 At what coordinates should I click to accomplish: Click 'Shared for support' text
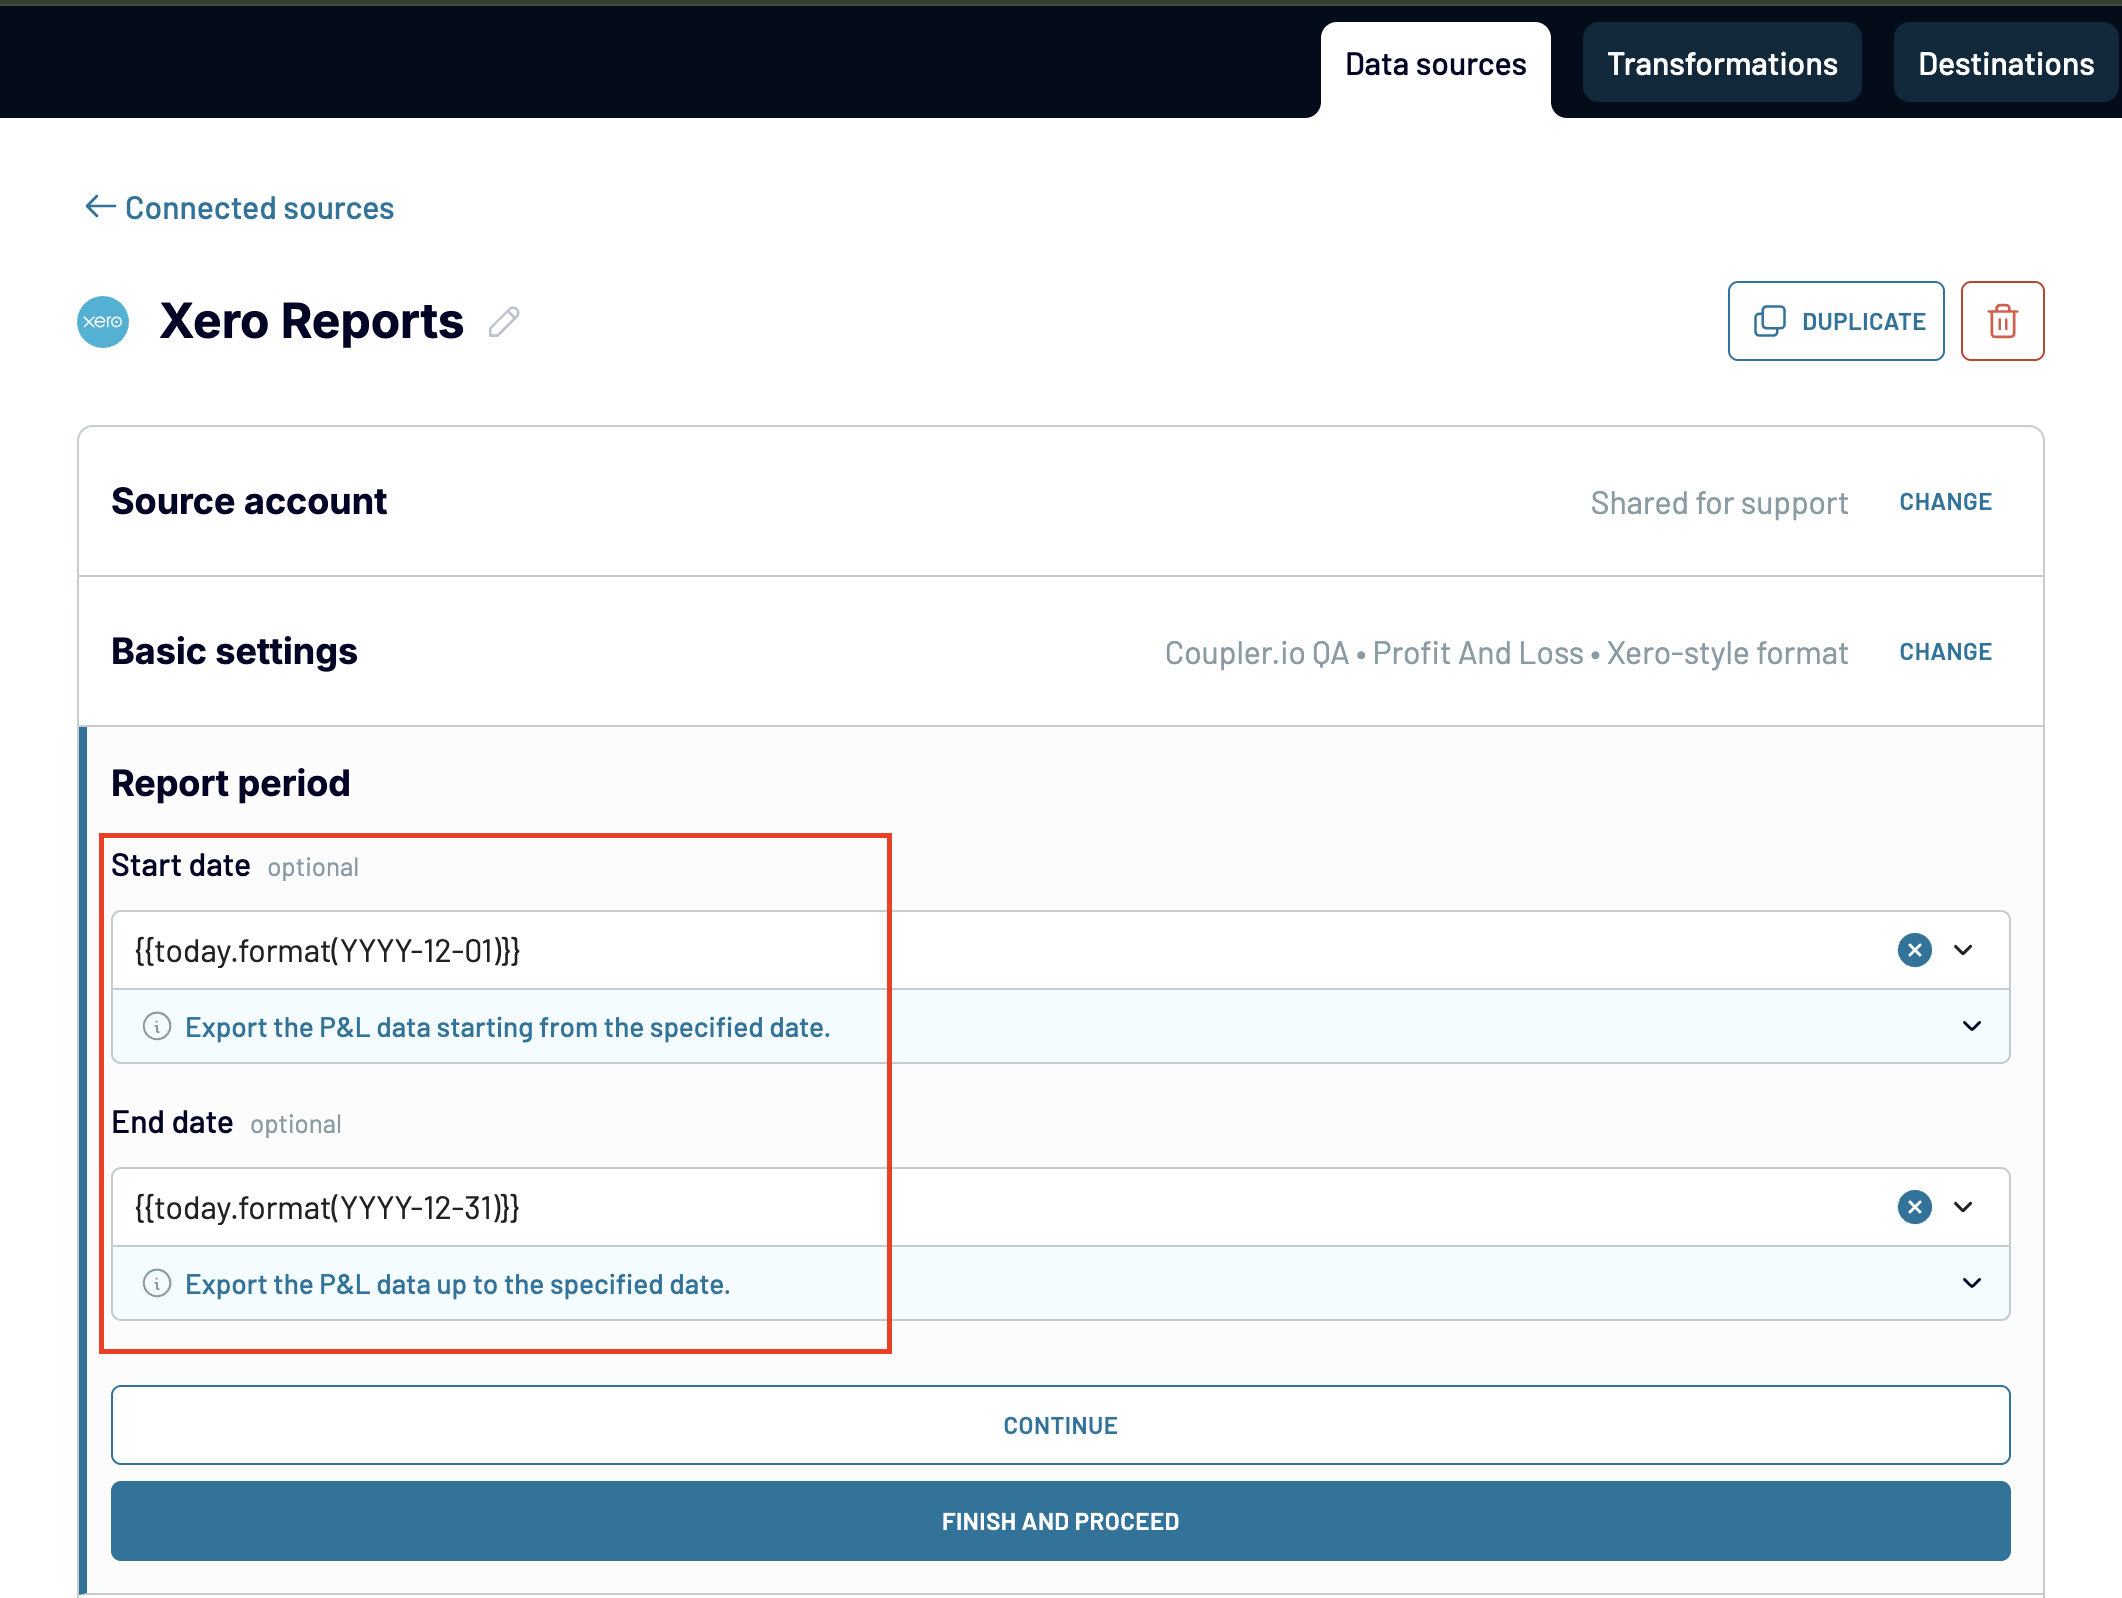(x=1719, y=503)
